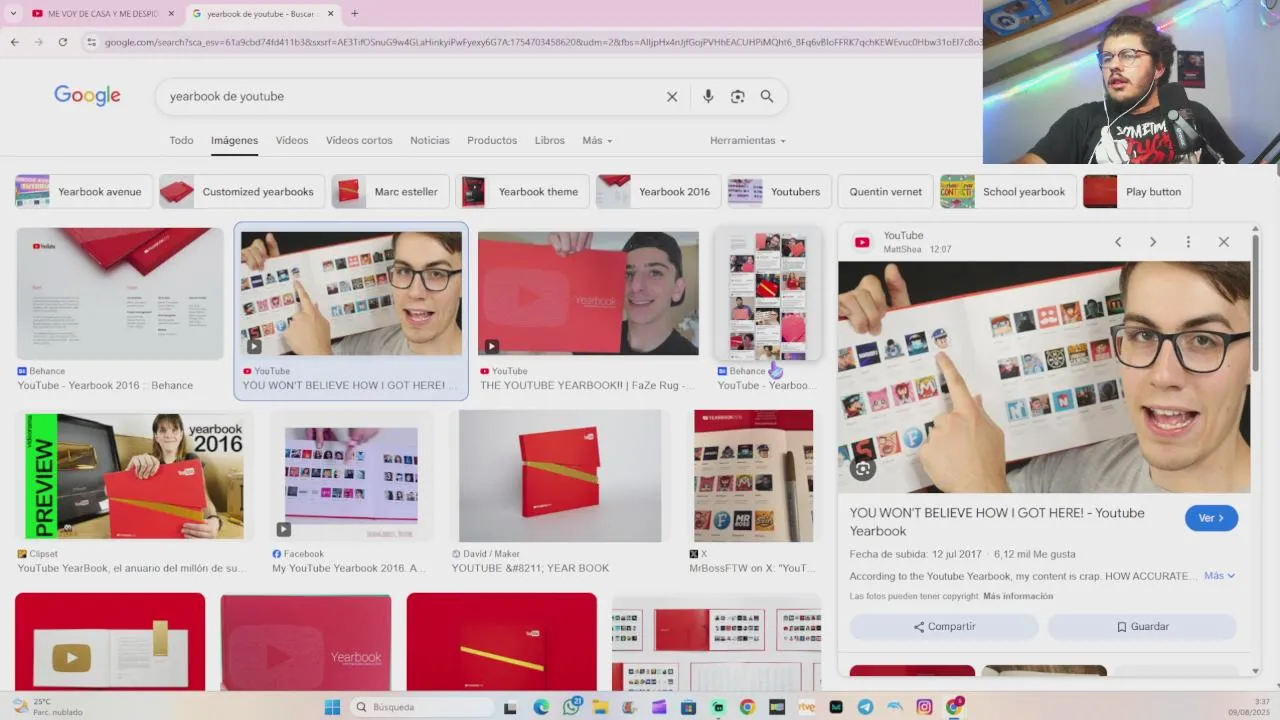Open the Windows Start menu
This screenshot has width=1280, height=720.
(x=332, y=707)
